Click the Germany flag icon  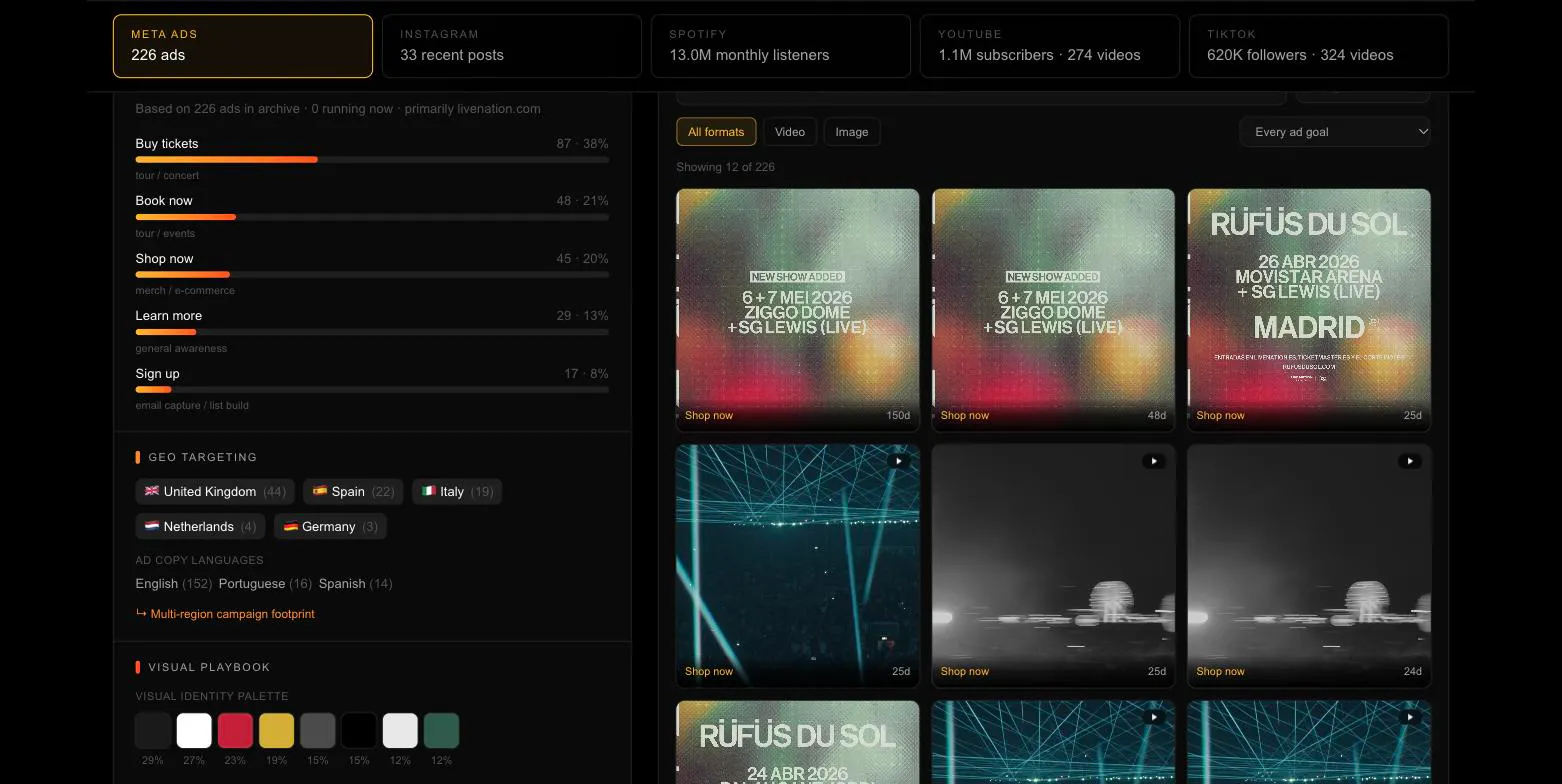pos(291,526)
